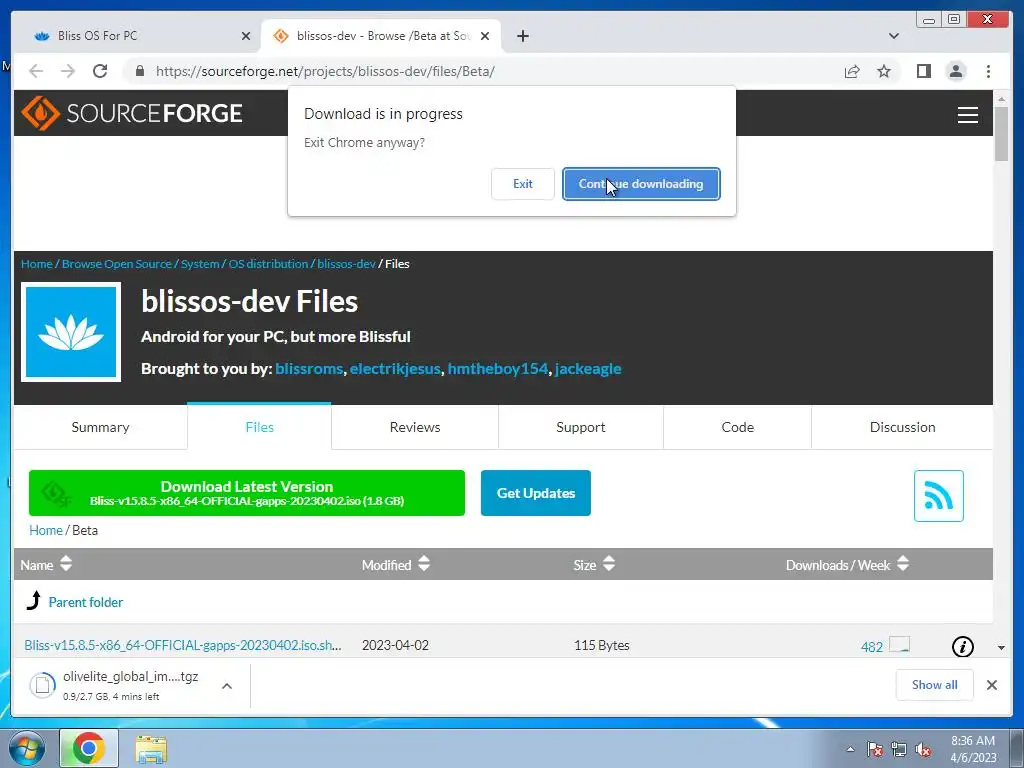Expand download item options chevron
Viewport: 1024px width, 768px height.
(227, 686)
